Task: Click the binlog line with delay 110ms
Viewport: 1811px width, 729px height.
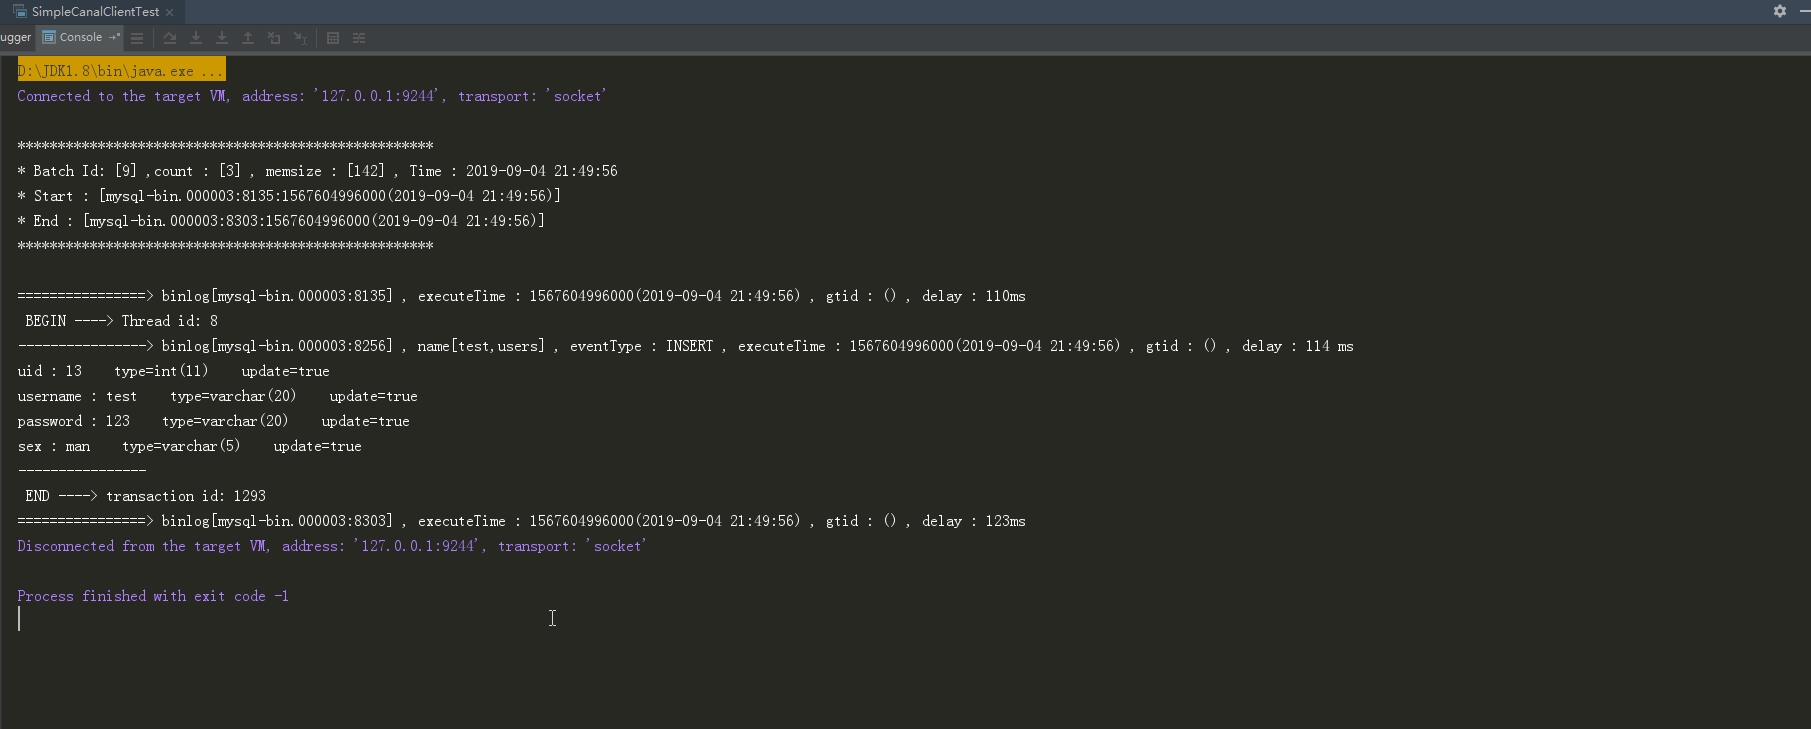Action: tap(521, 296)
